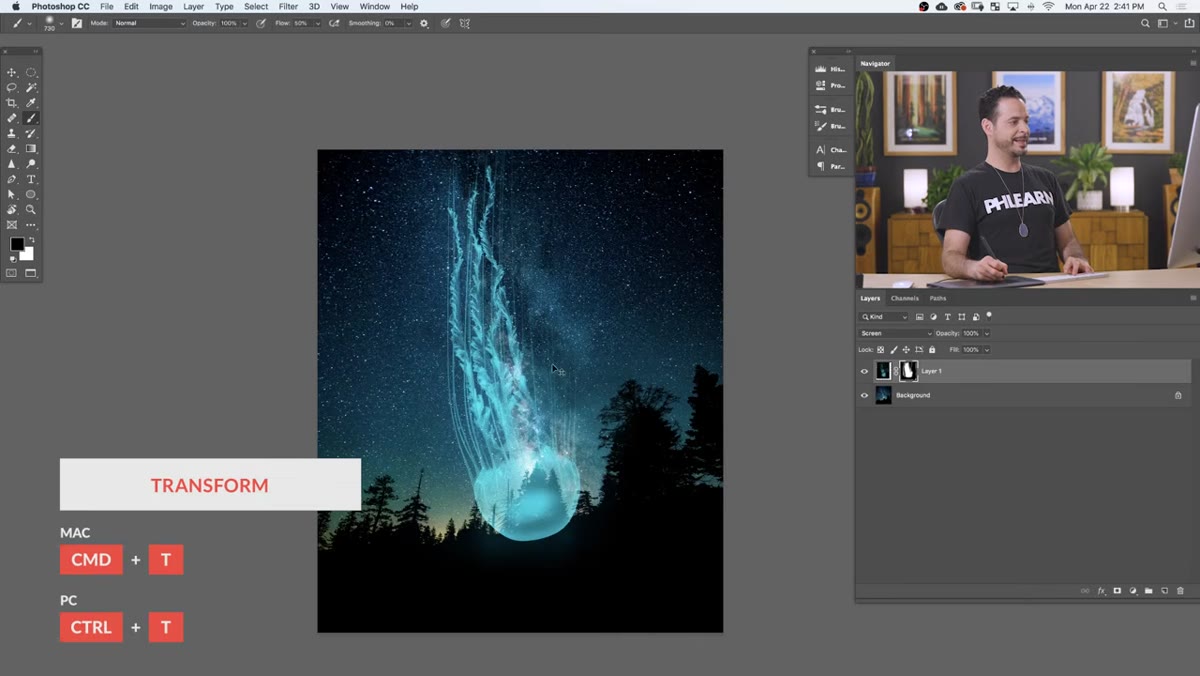The height and width of the screenshot is (676, 1200).
Task: Open the tool preset picker arrow
Action: (29, 23)
